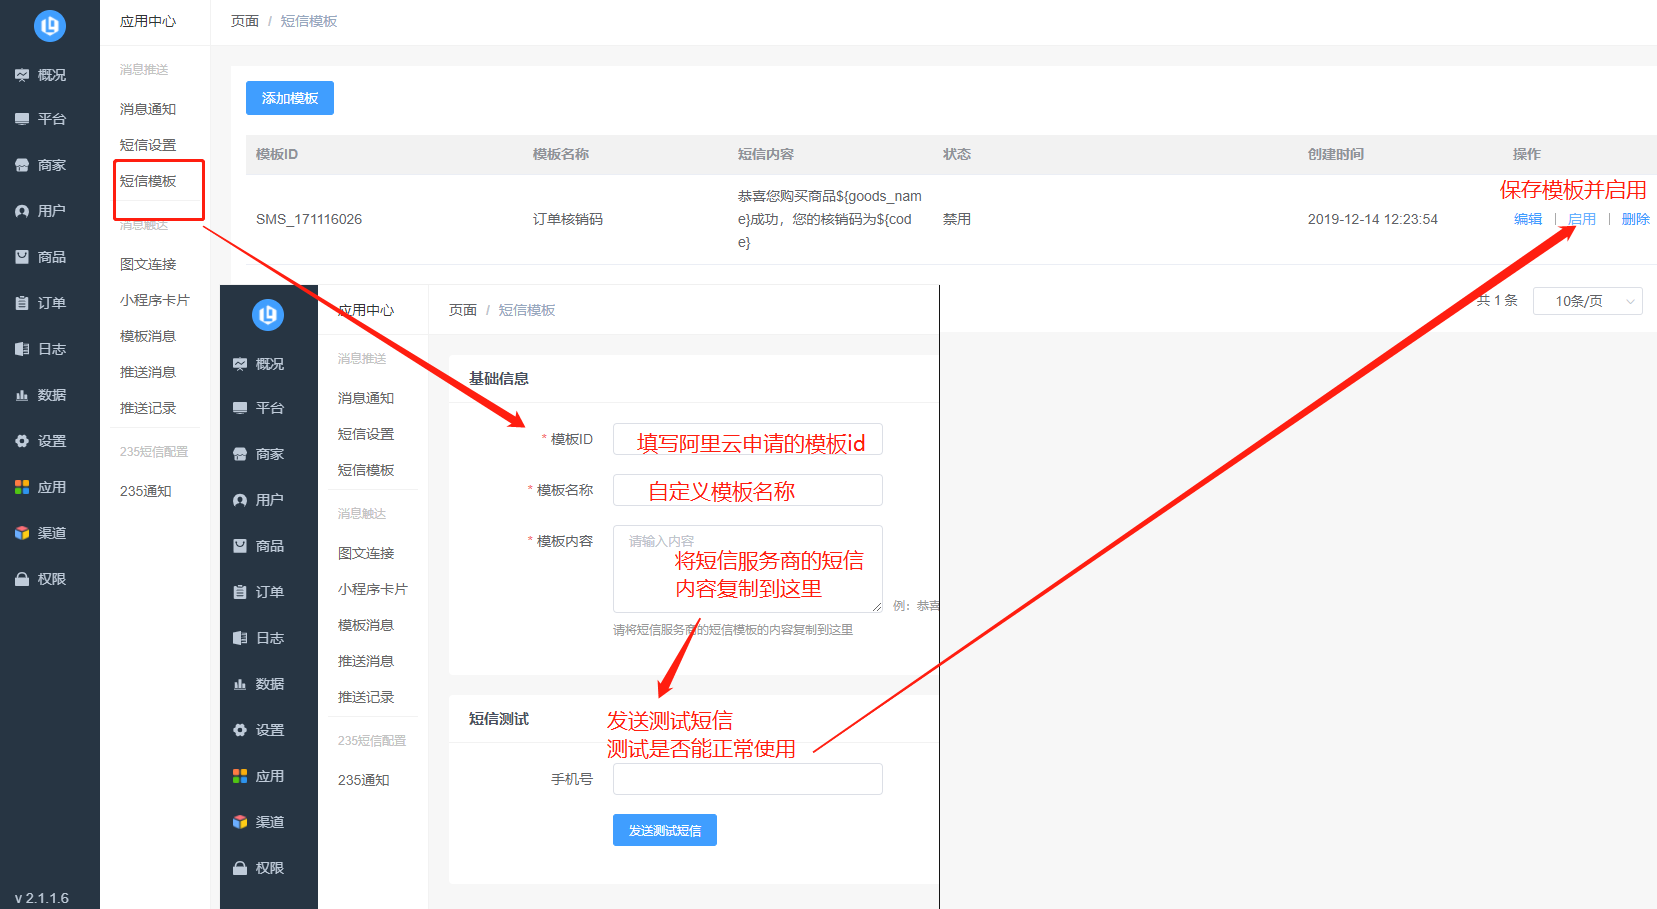Select 订单 icon in the overlaid form window sidebar
The image size is (1657, 909).
(240, 592)
